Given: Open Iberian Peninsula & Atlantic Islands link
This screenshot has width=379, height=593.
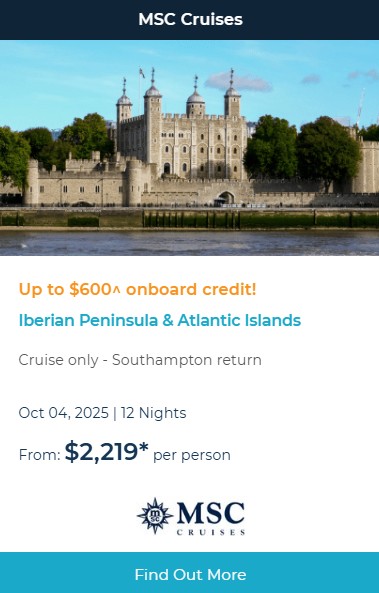Looking at the screenshot, I should [x=160, y=320].
